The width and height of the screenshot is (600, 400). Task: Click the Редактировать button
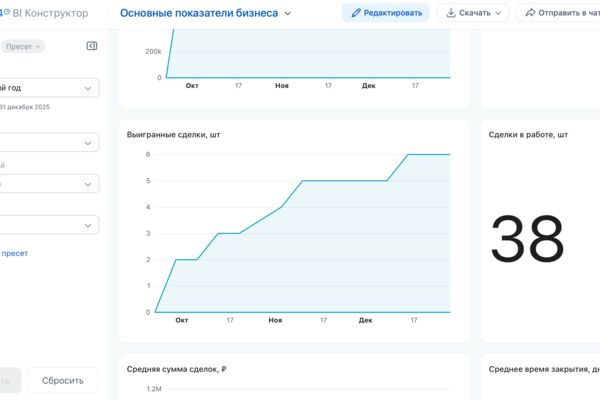pyautogui.click(x=386, y=13)
